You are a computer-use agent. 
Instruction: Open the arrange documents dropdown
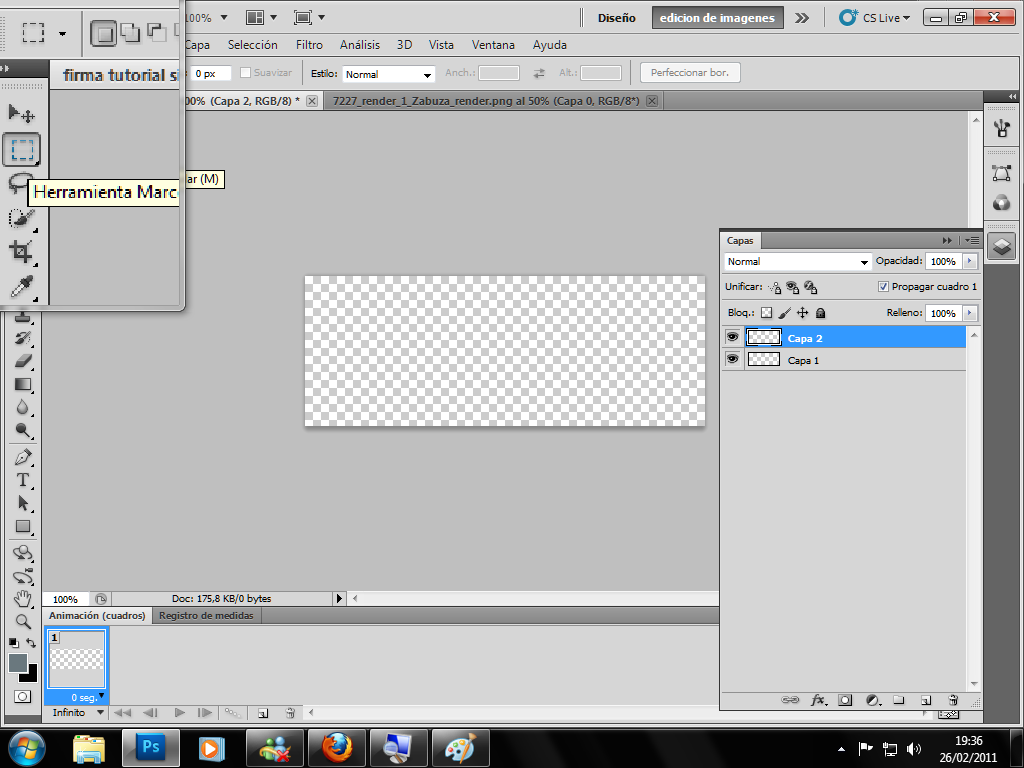(261, 18)
